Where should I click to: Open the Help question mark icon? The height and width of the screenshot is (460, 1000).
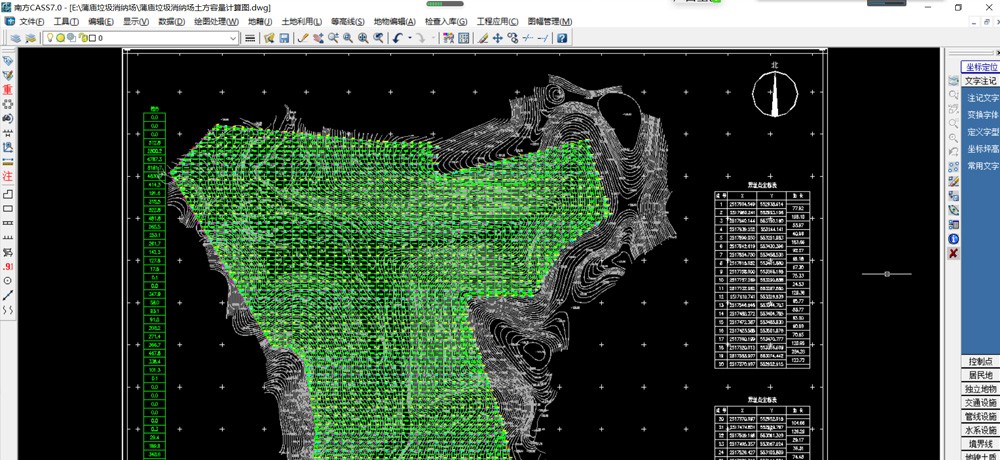[x=562, y=38]
